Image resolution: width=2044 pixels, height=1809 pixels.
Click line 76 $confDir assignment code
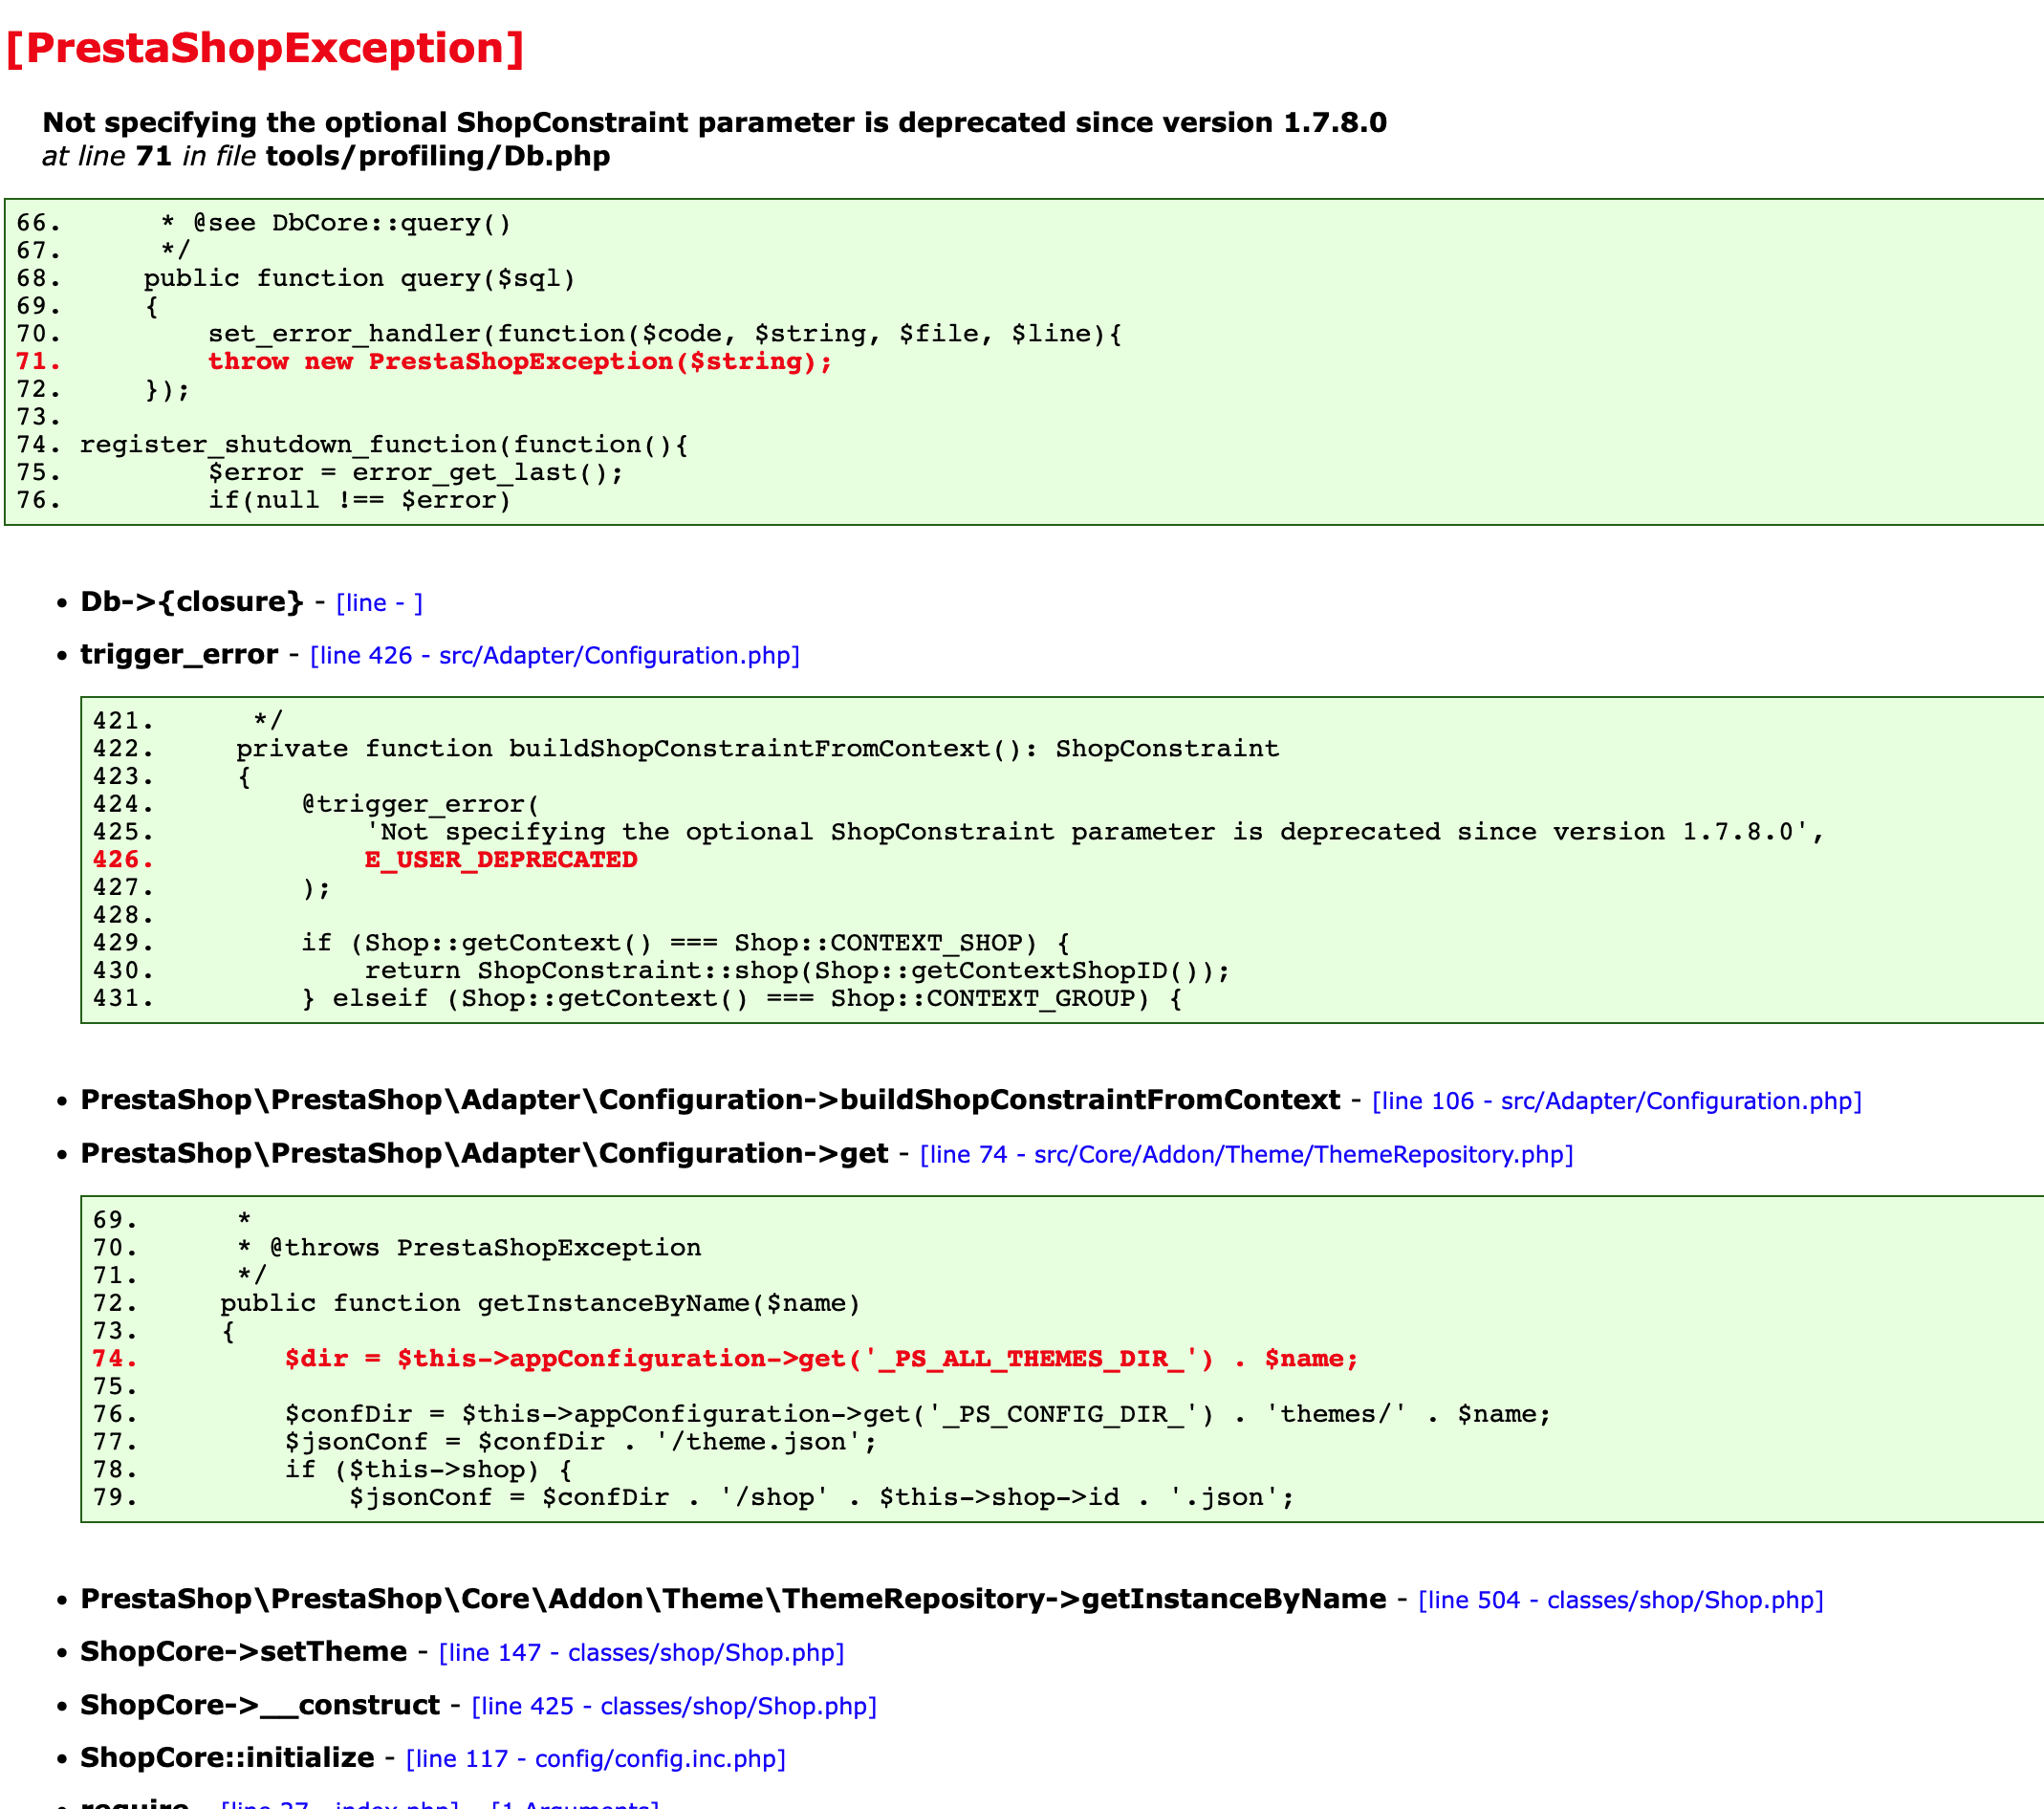[917, 1415]
